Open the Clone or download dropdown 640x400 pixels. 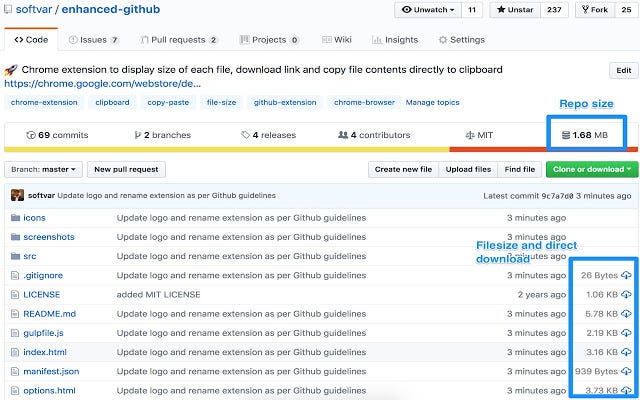(592, 169)
